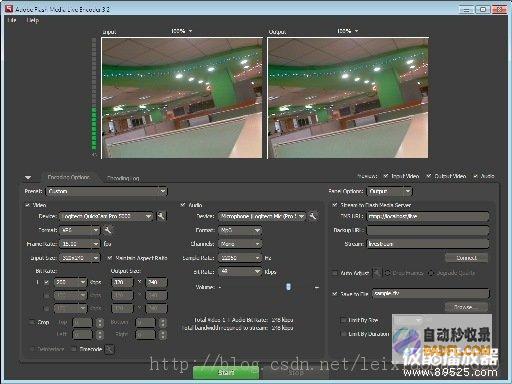
Task: Click the Input video preview
Action: point(182,98)
